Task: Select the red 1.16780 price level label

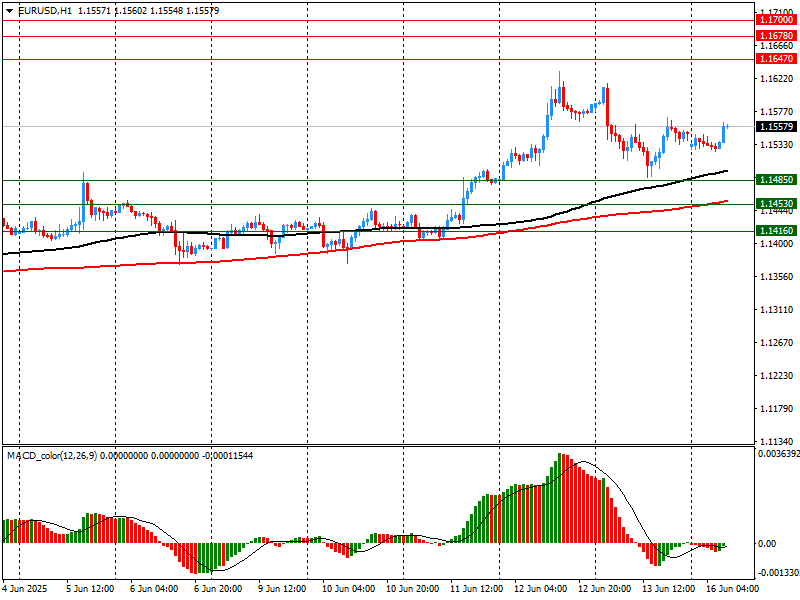Action: 776,35
